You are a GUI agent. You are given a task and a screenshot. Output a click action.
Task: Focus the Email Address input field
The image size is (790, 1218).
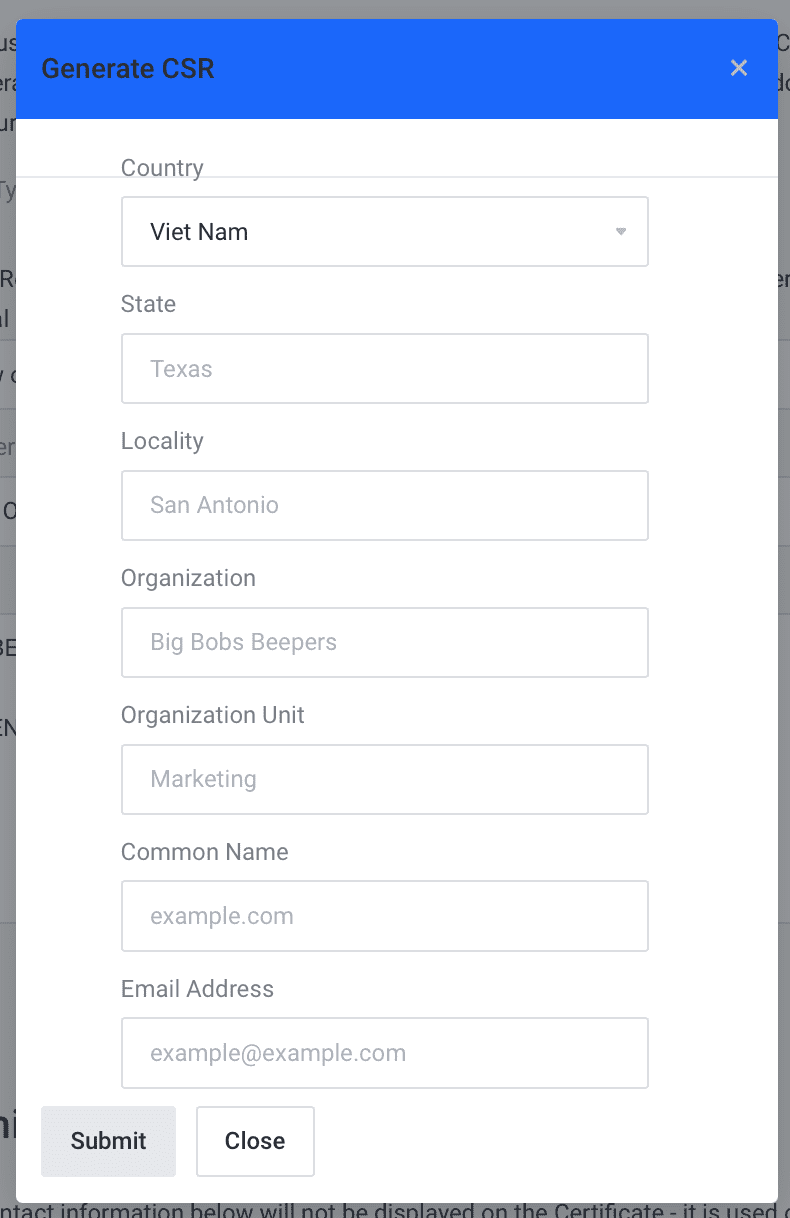(384, 1053)
